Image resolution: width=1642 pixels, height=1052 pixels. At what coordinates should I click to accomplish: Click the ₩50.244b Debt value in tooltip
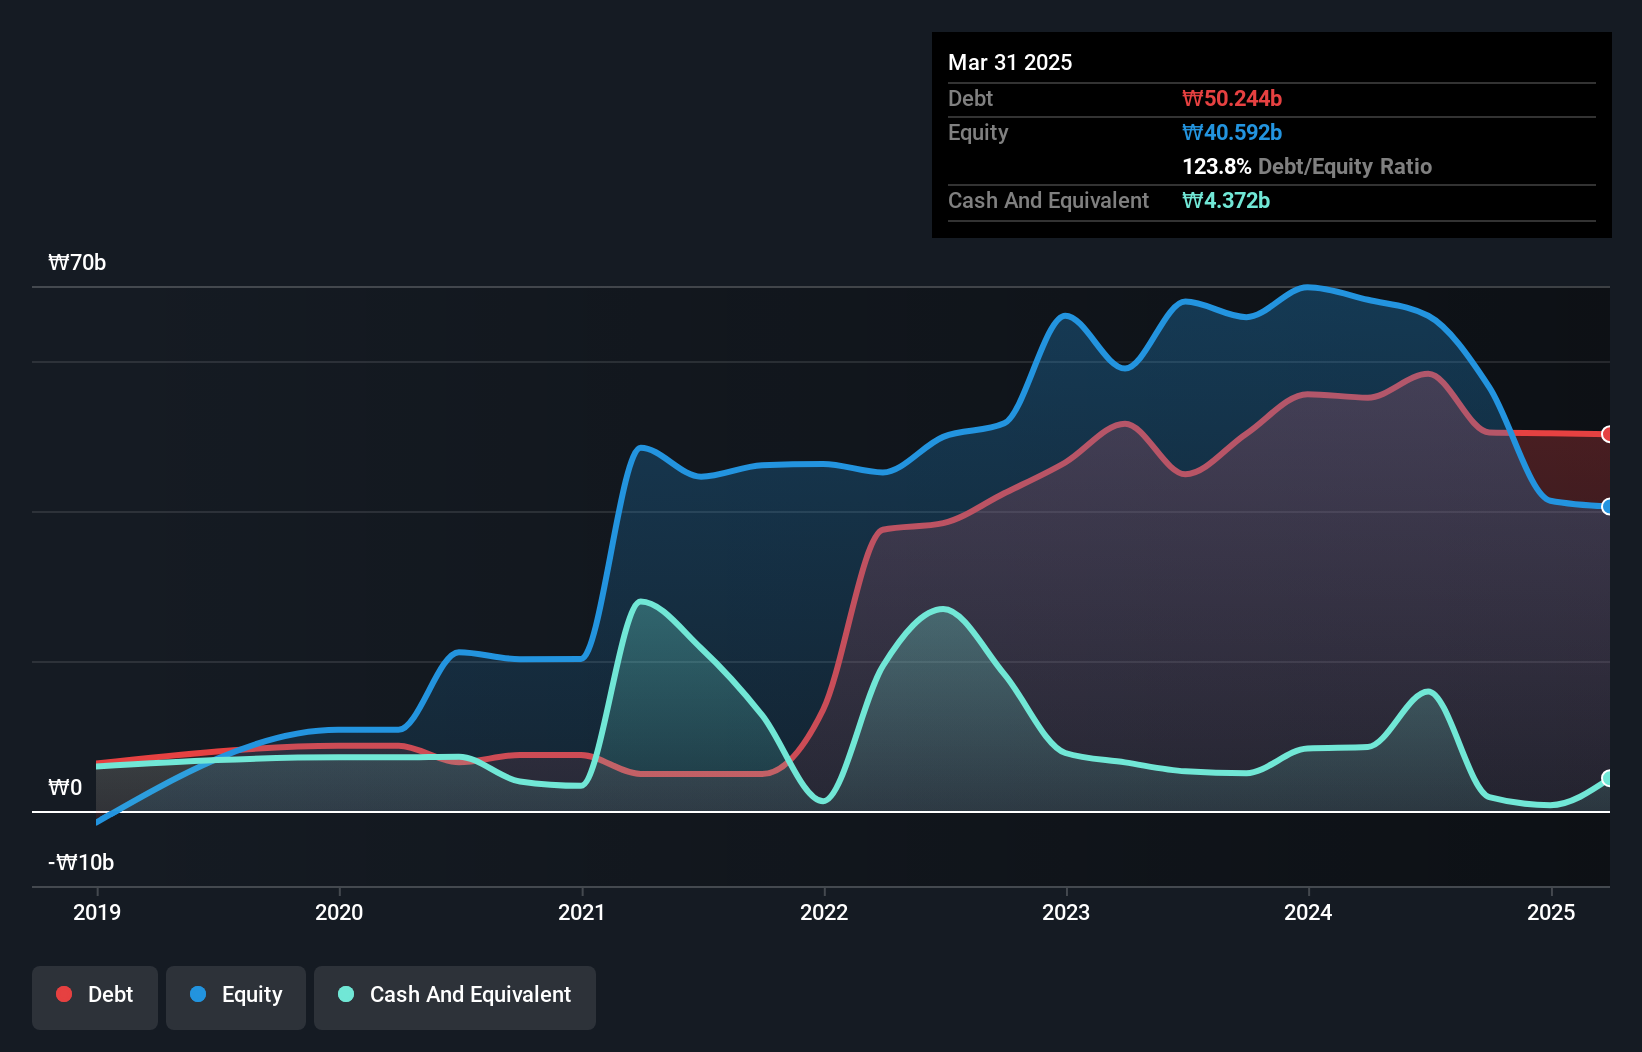(x=1232, y=99)
